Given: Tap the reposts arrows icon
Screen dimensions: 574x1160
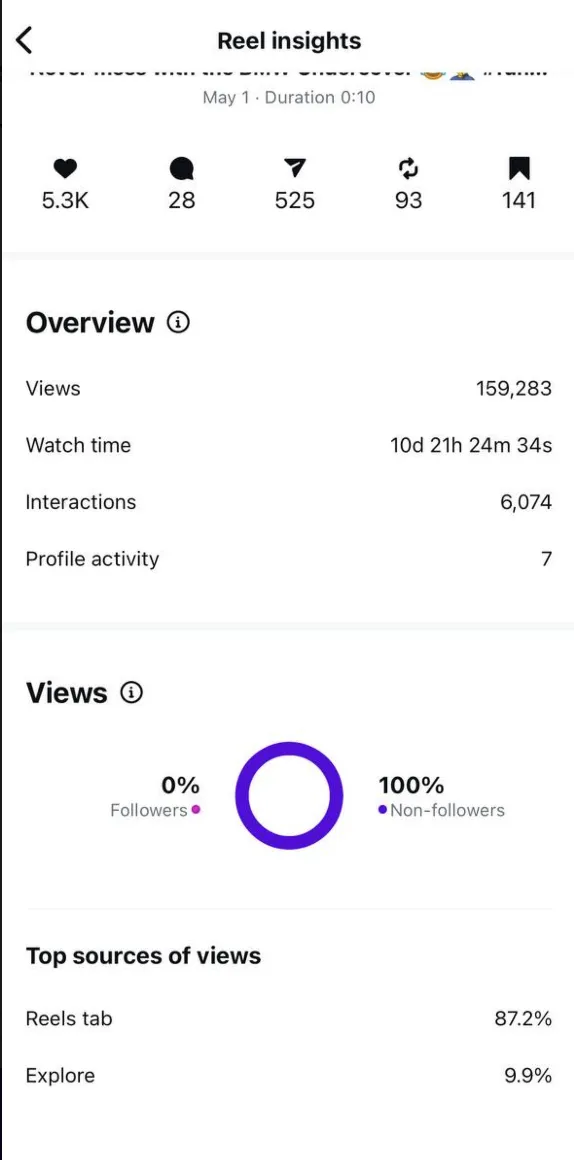Looking at the screenshot, I should pyautogui.click(x=408, y=169).
